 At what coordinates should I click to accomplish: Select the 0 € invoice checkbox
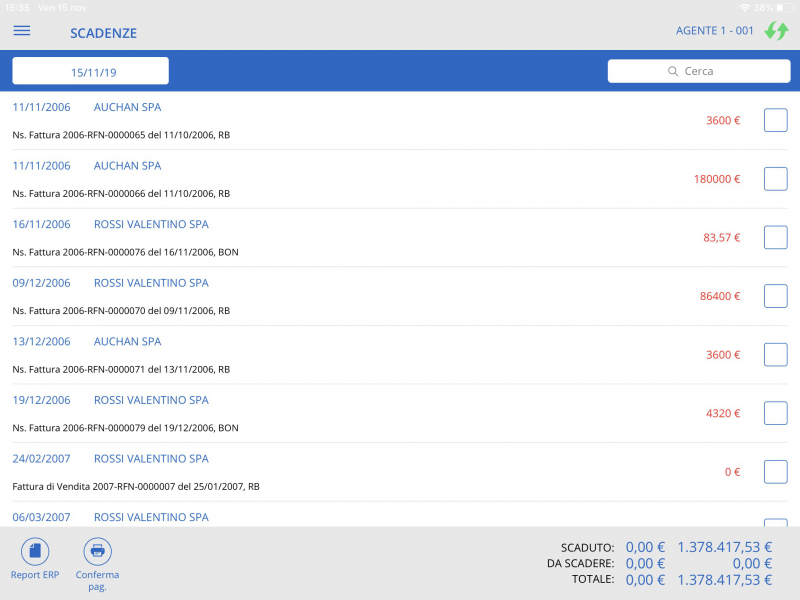(775, 472)
